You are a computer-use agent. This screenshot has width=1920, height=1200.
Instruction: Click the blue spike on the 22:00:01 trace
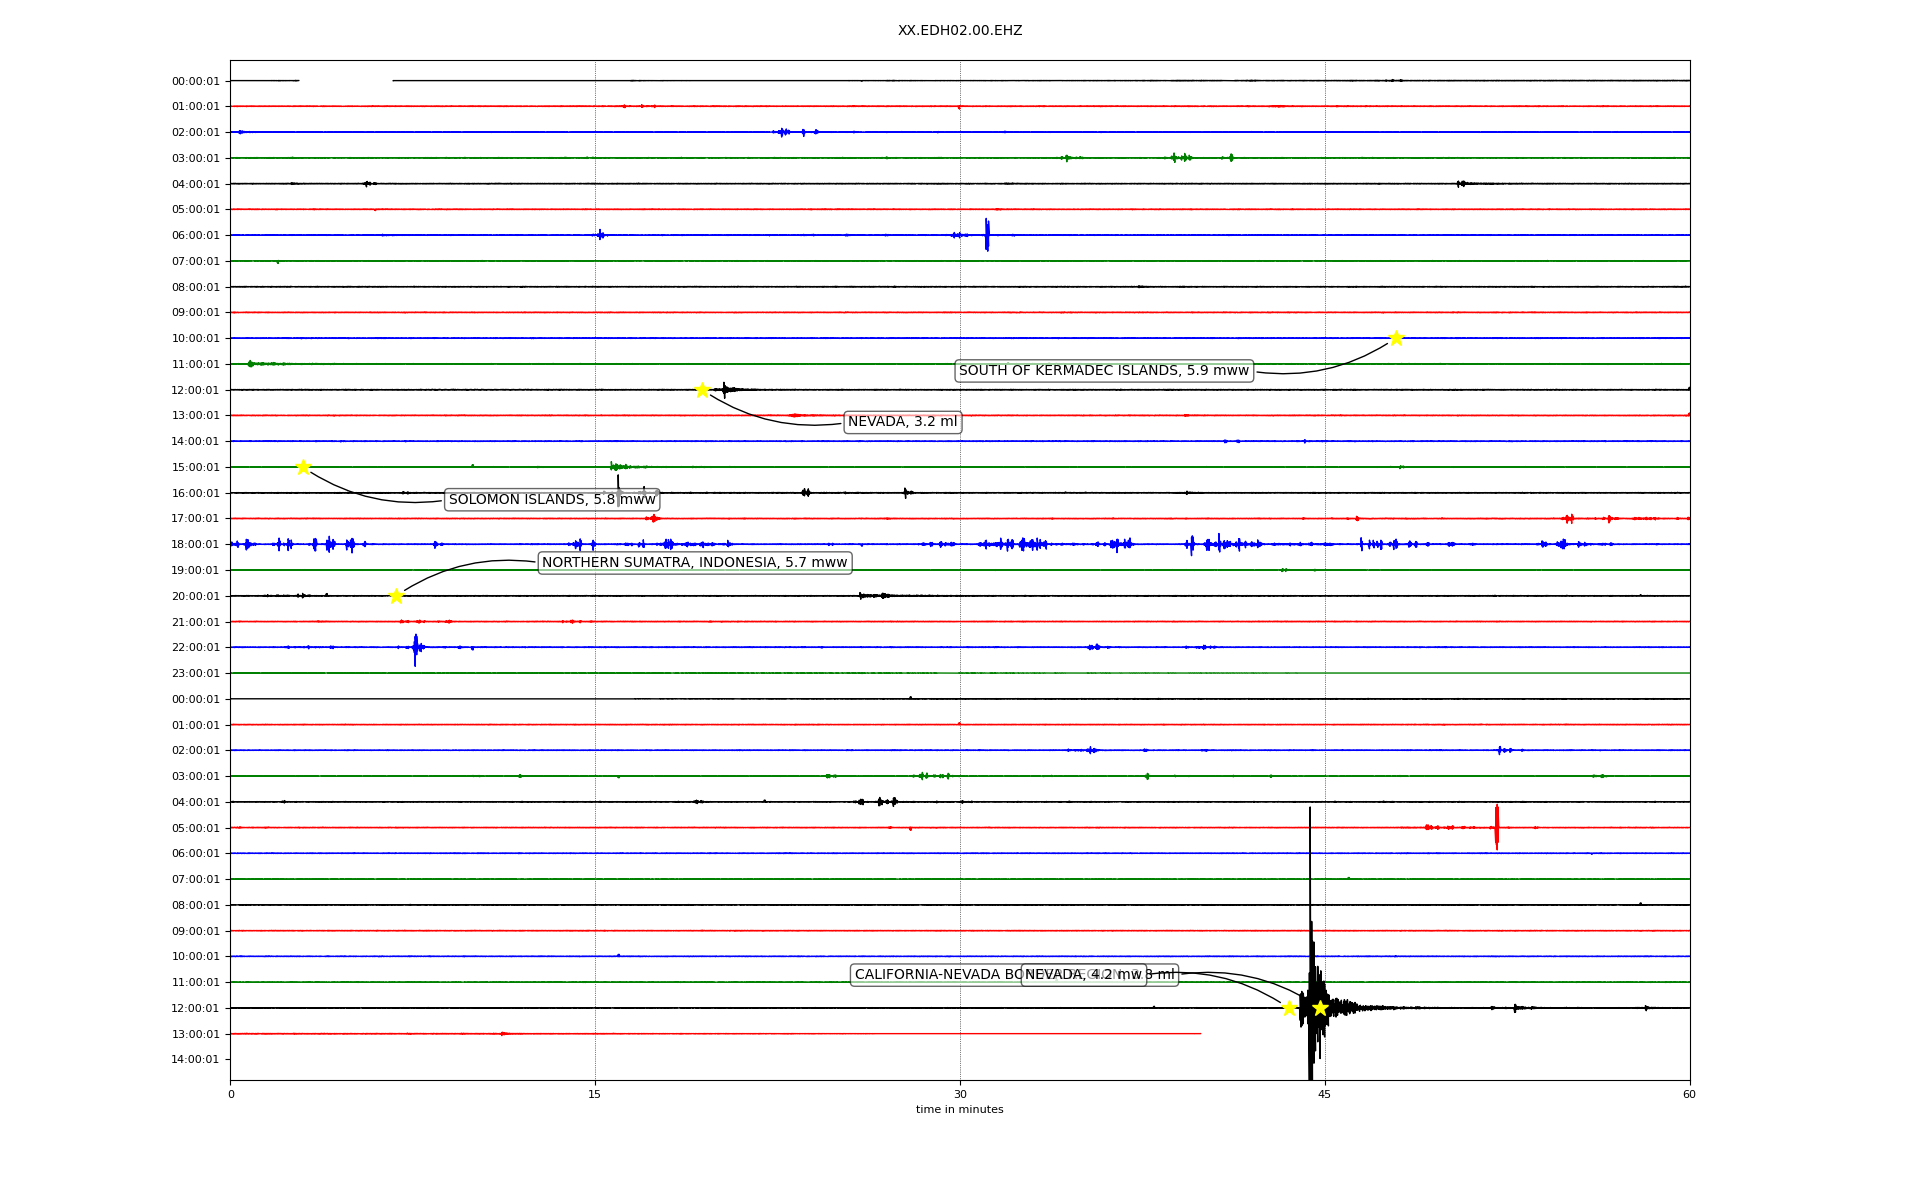pos(415,649)
